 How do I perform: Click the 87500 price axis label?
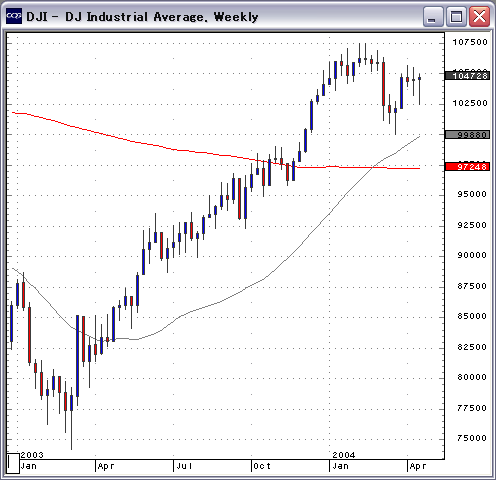(x=472, y=286)
